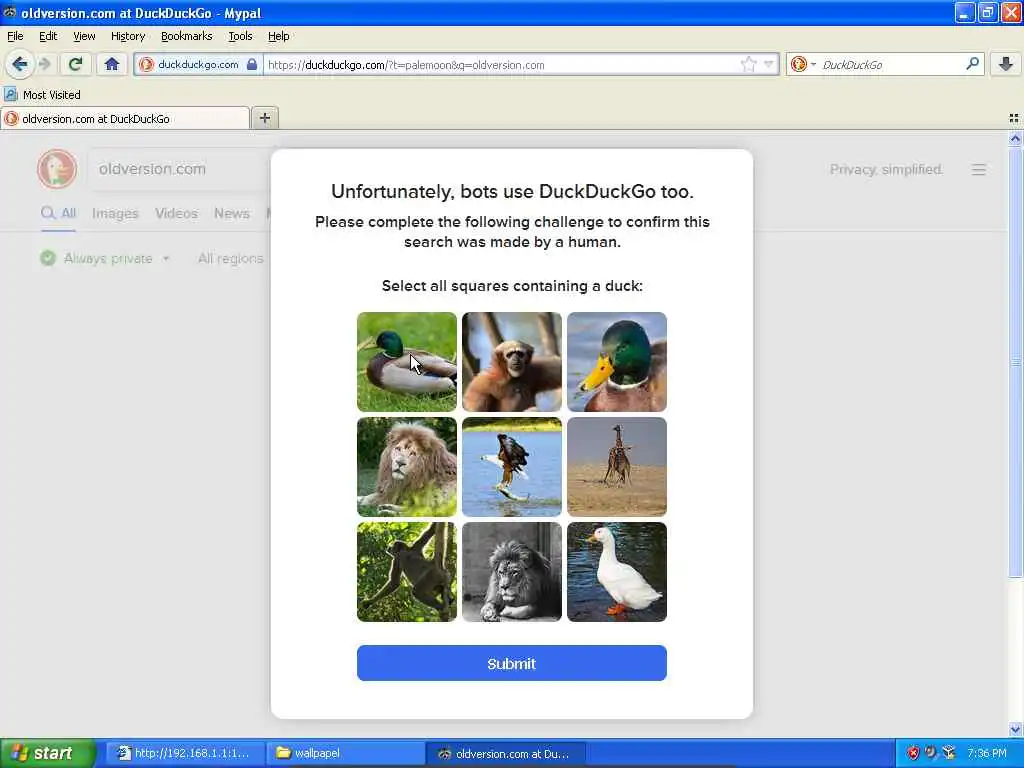Bookmark this page with the star icon
This screenshot has width=1024, height=768.
tap(748, 64)
